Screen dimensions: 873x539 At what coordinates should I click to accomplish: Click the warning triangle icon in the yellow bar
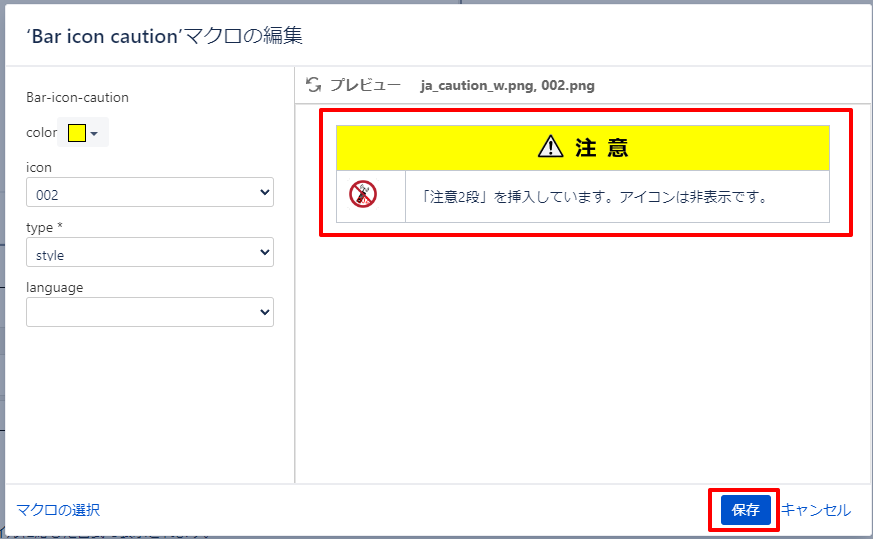551,147
